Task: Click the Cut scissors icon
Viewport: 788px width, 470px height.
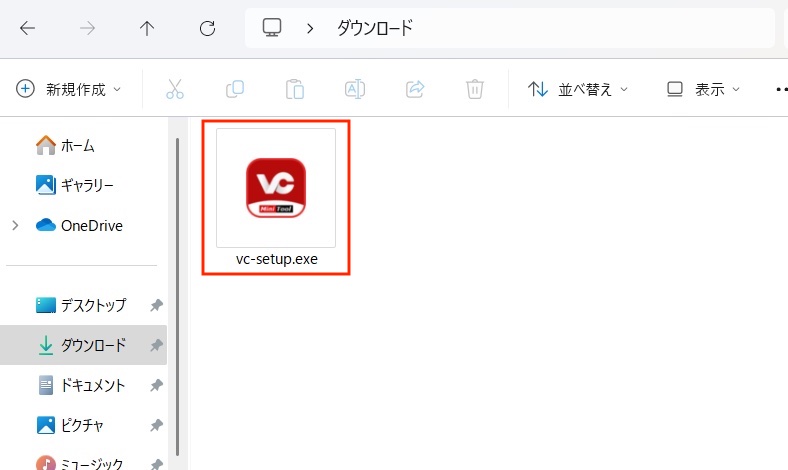Action: pos(175,89)
